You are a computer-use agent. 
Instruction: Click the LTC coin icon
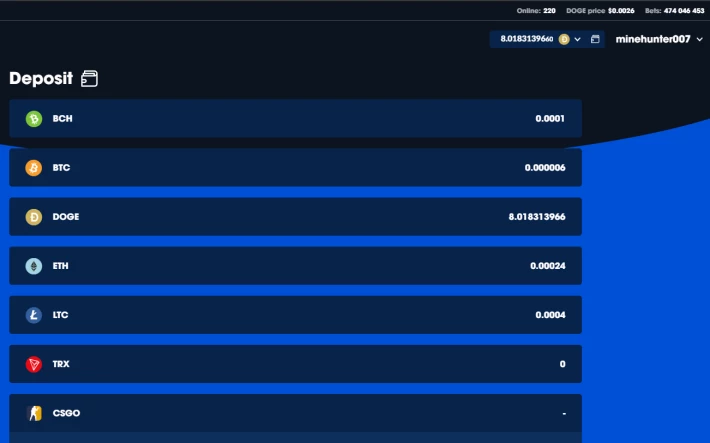(34, 315)
